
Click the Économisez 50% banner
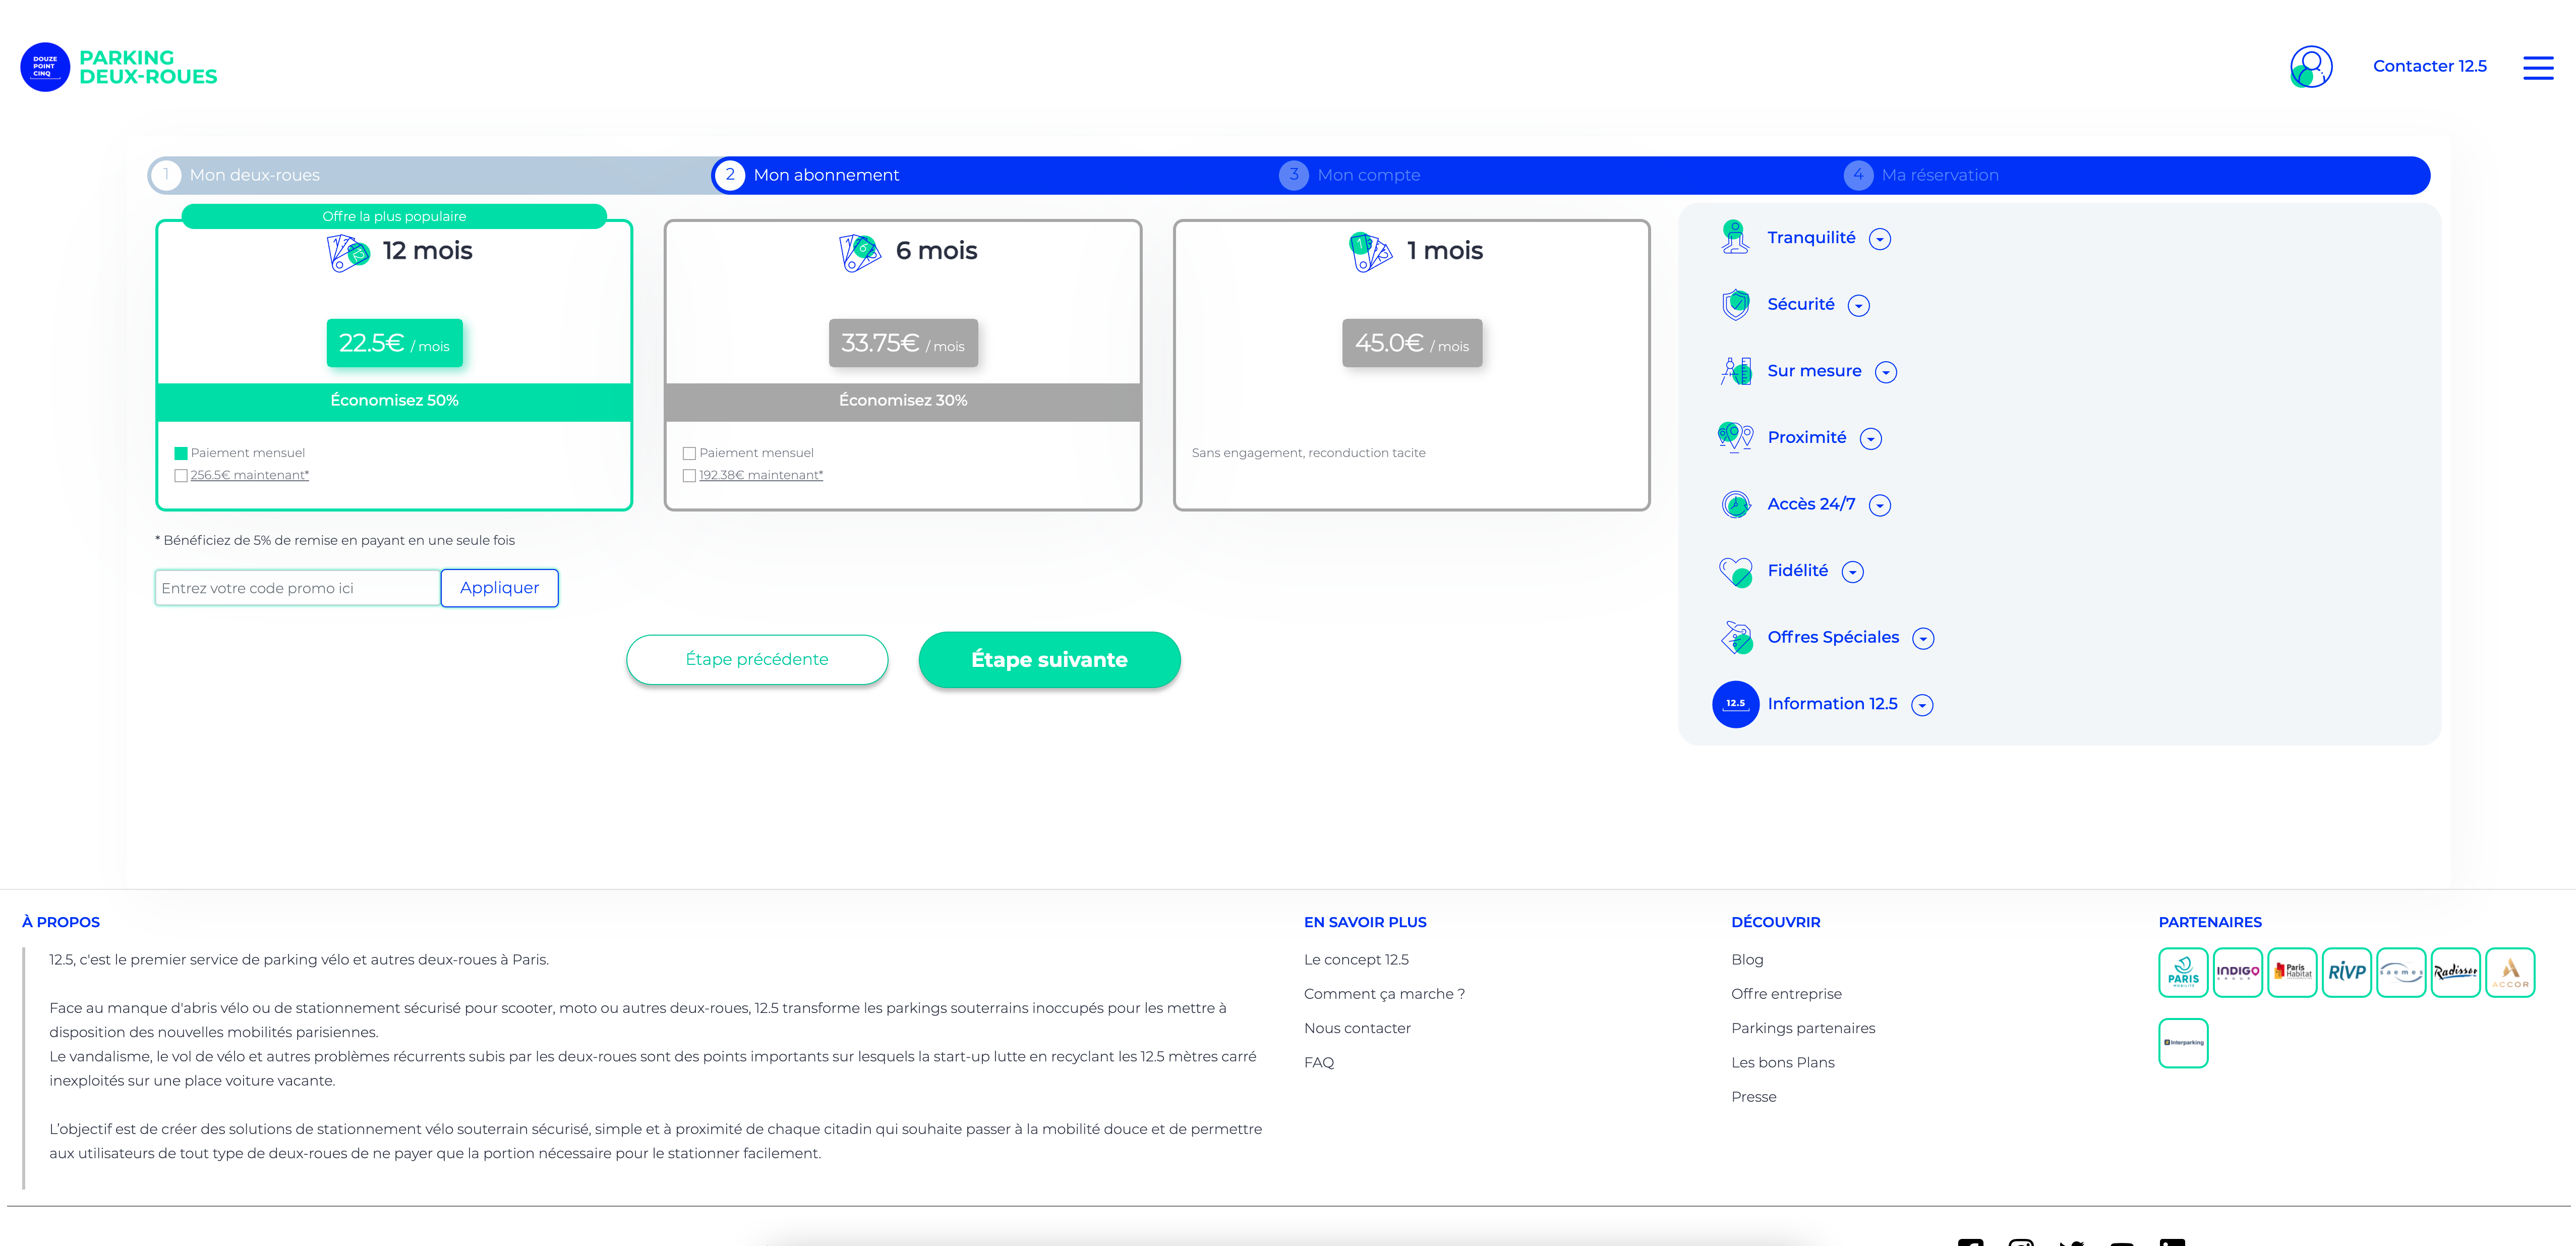(x=394, y=401)
